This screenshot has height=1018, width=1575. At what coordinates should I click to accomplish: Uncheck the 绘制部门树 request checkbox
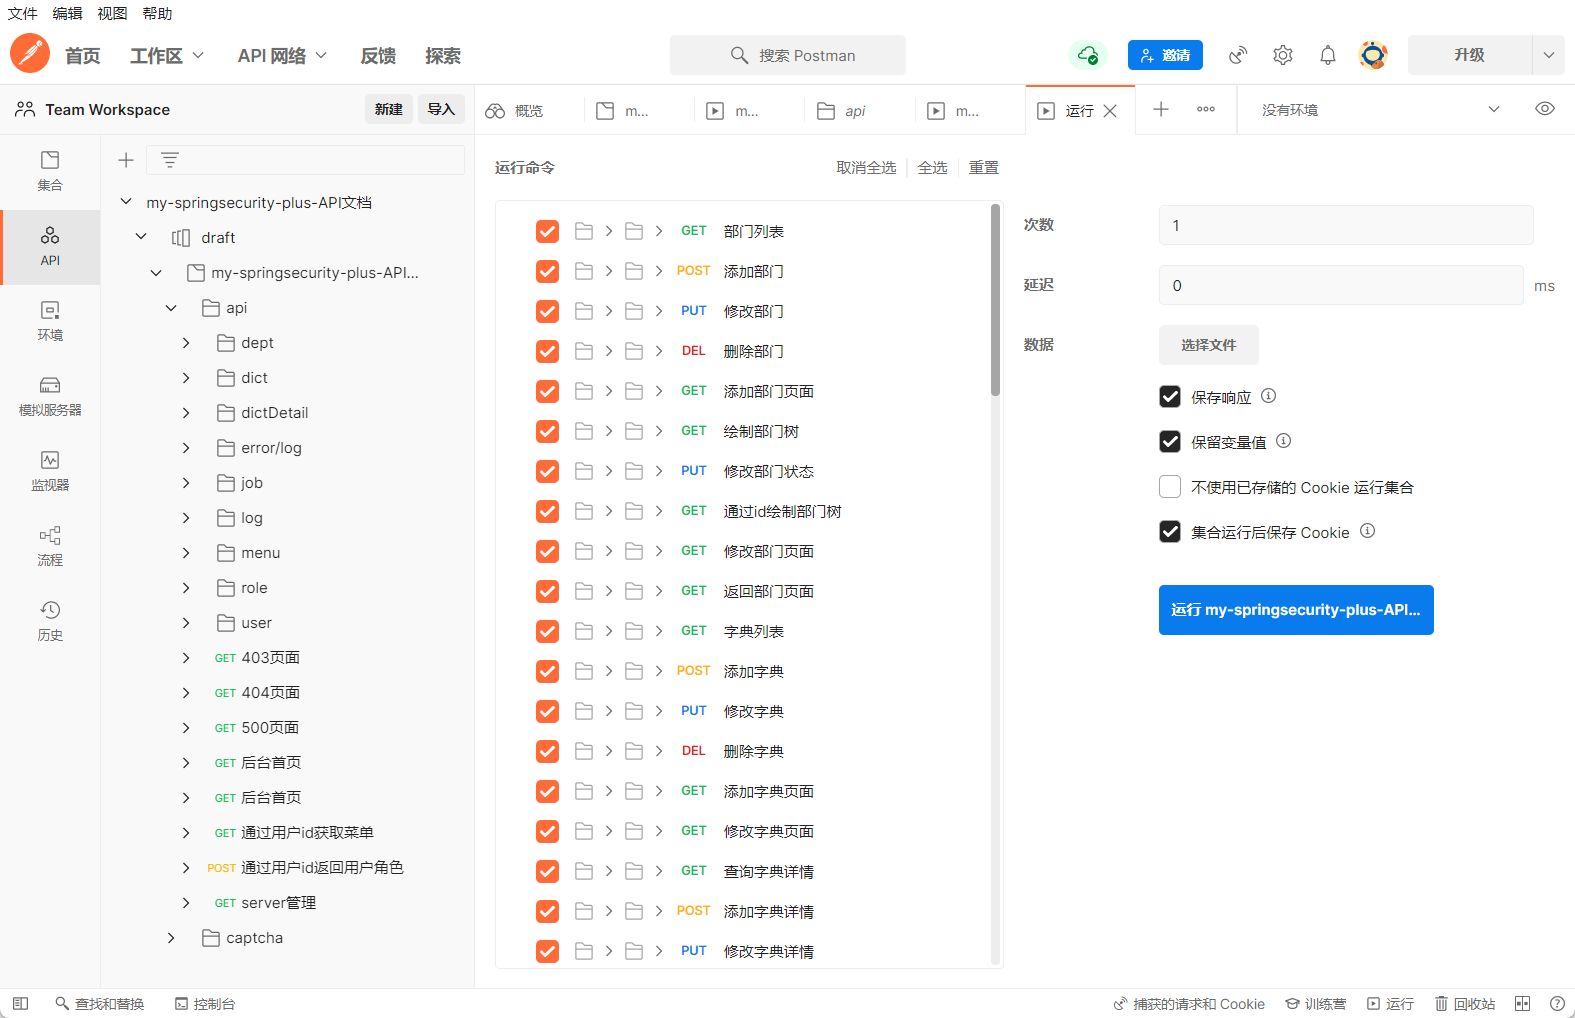tap(548, 431)
